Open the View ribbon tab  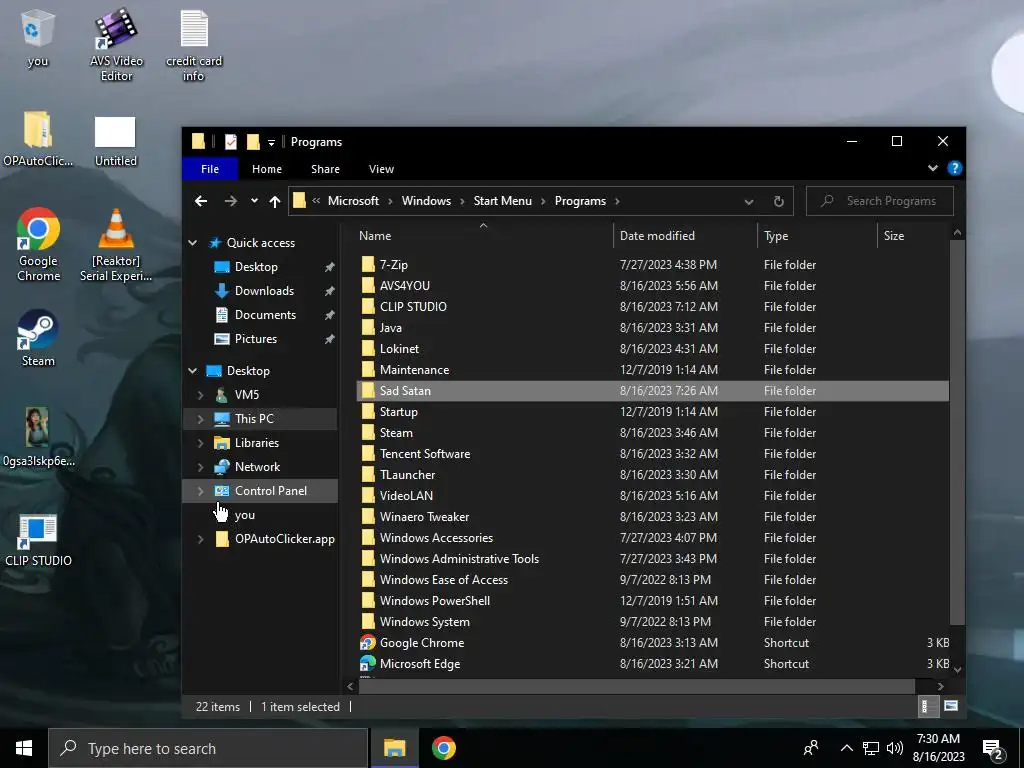(x=381, y=169)
